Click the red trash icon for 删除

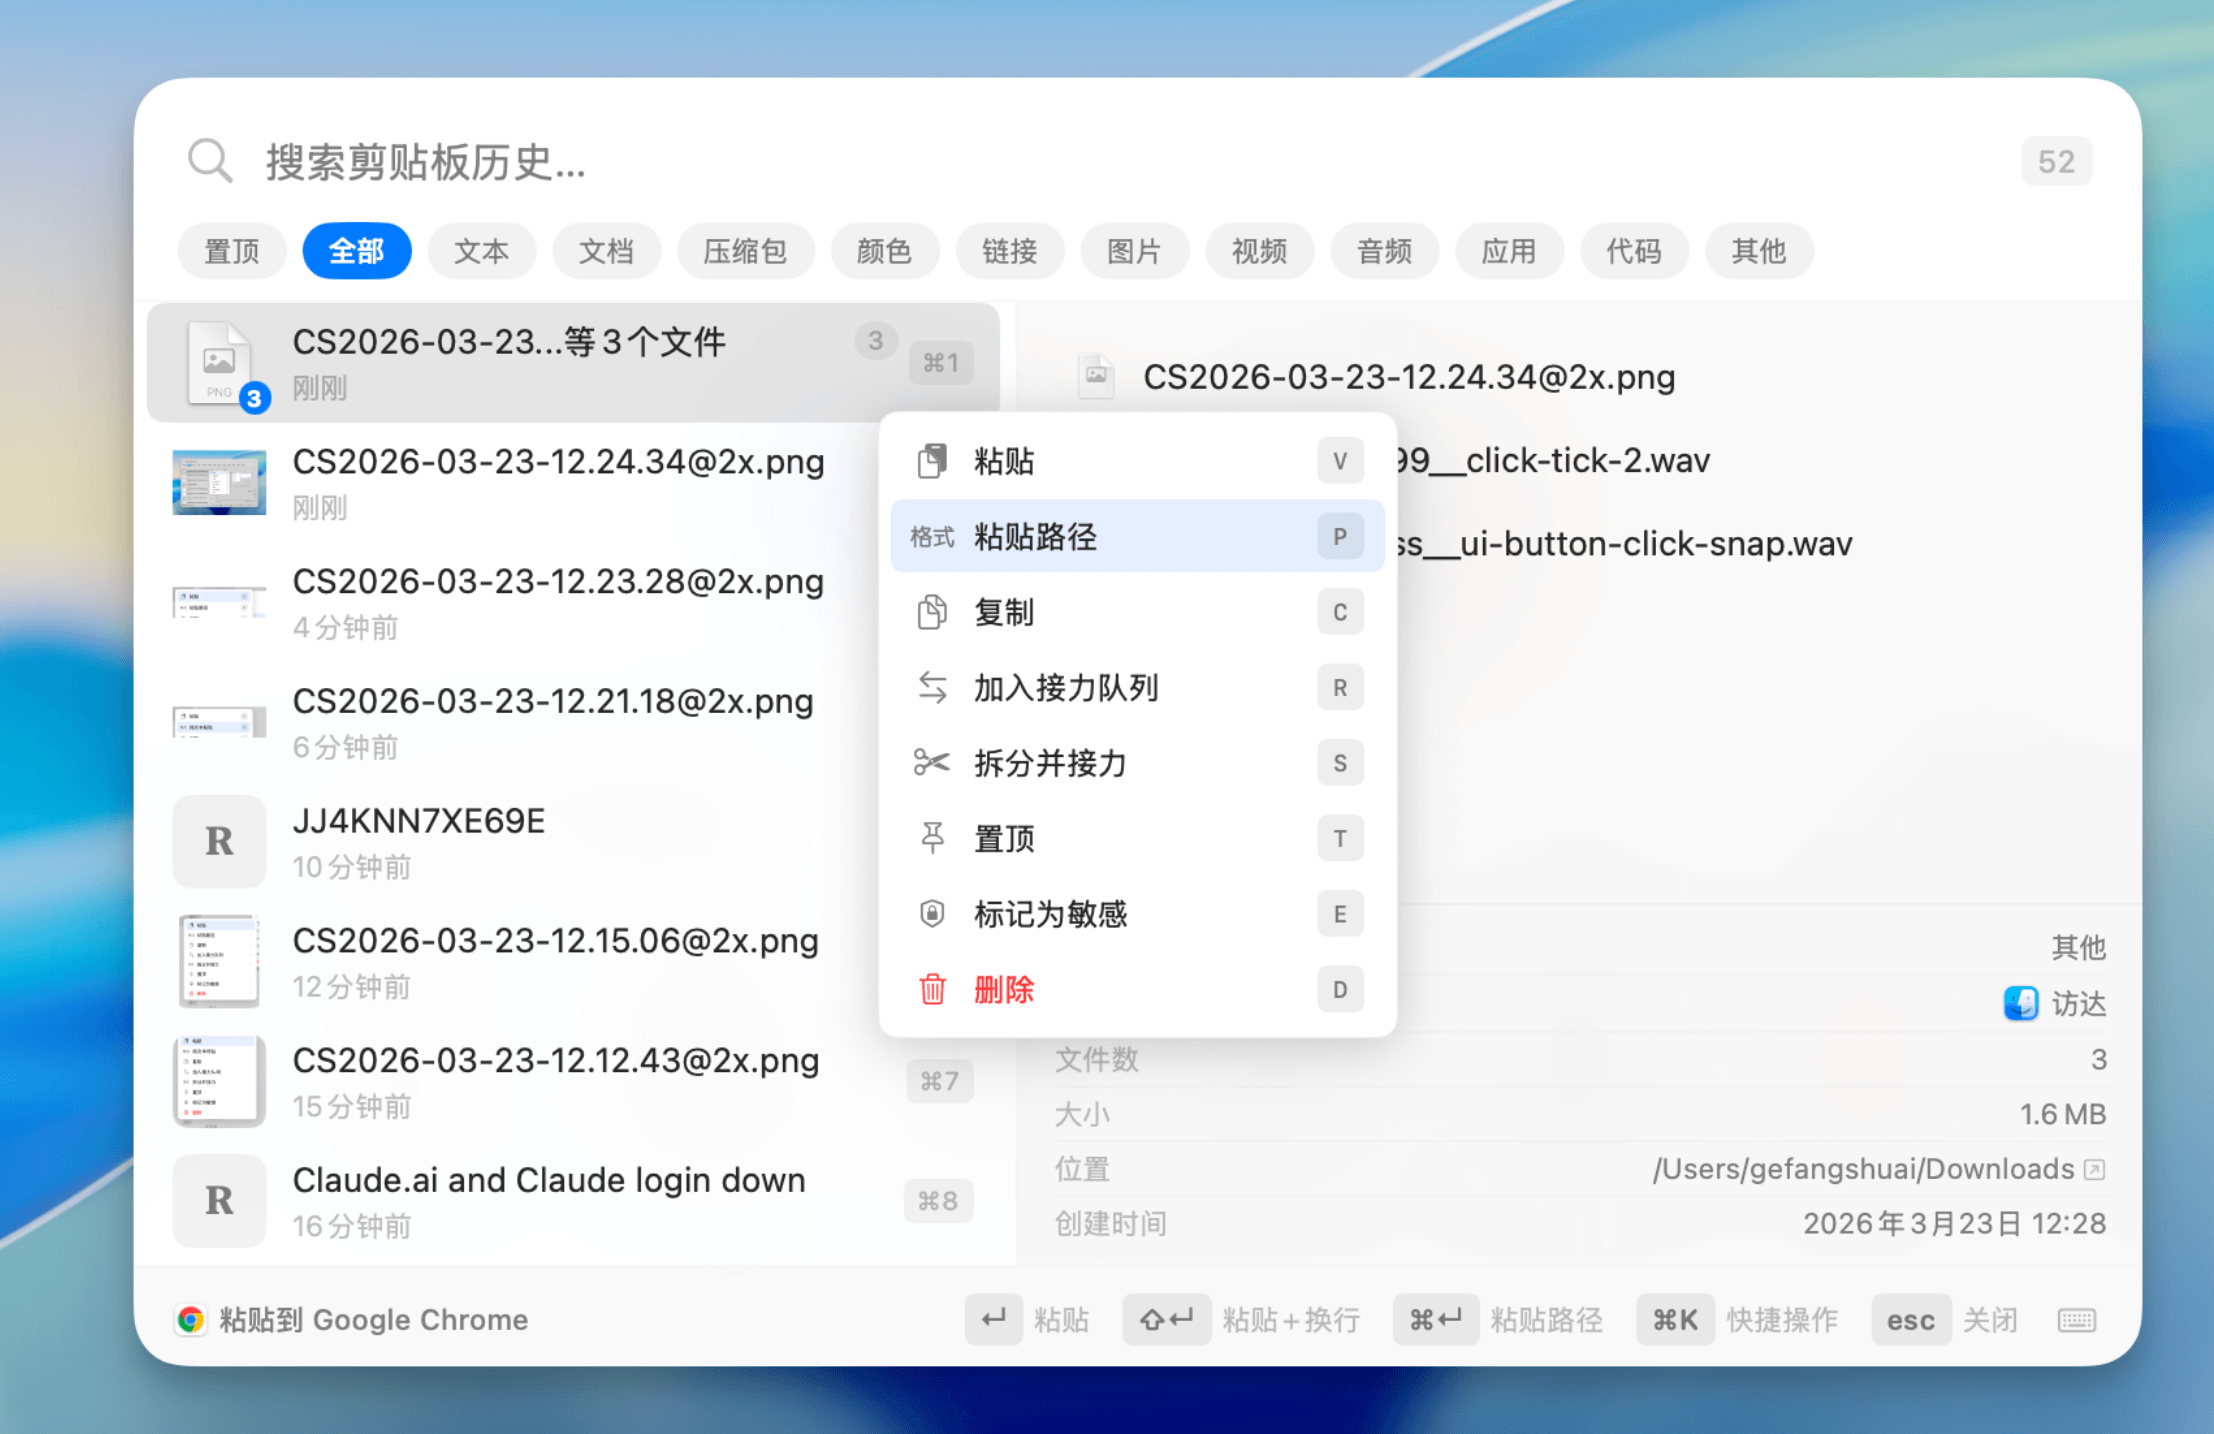[x=932, y=989]
